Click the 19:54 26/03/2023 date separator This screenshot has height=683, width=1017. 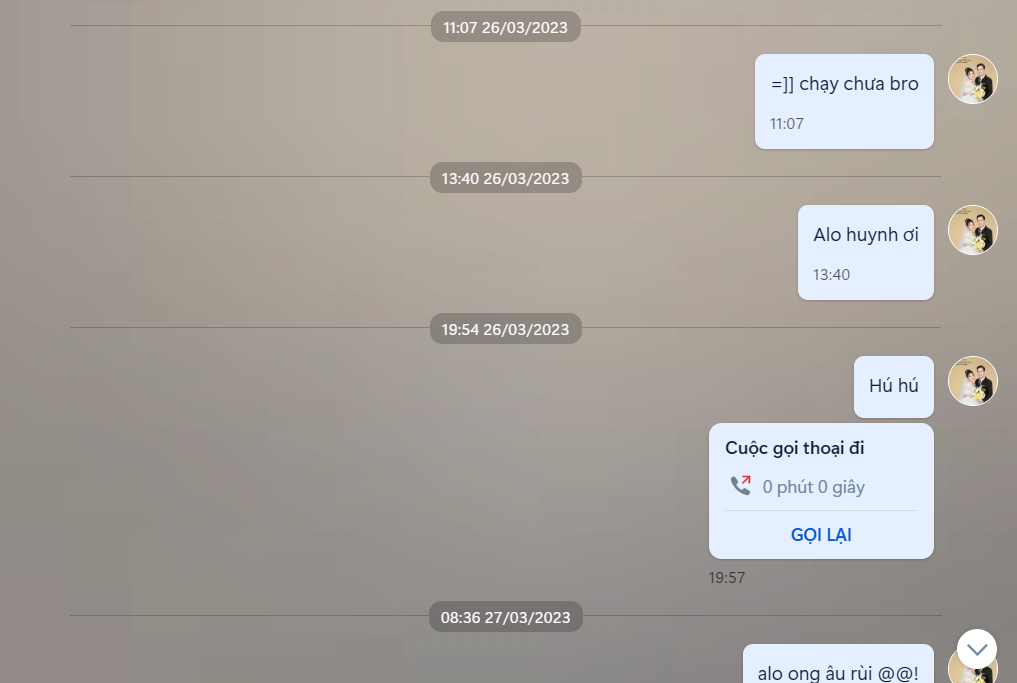click(x=506, y=330)
